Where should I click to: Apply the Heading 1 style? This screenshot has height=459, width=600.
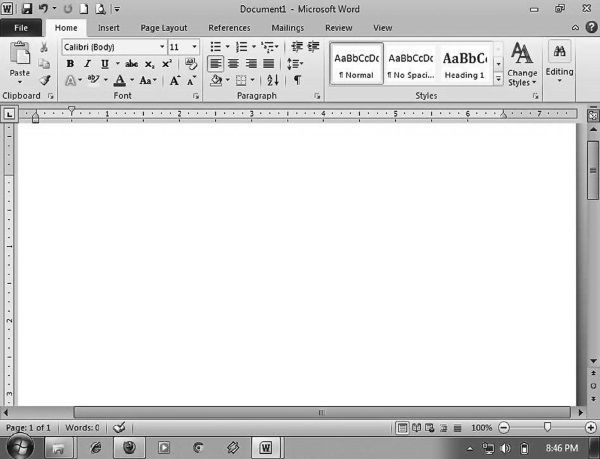(x=464, y=64)
